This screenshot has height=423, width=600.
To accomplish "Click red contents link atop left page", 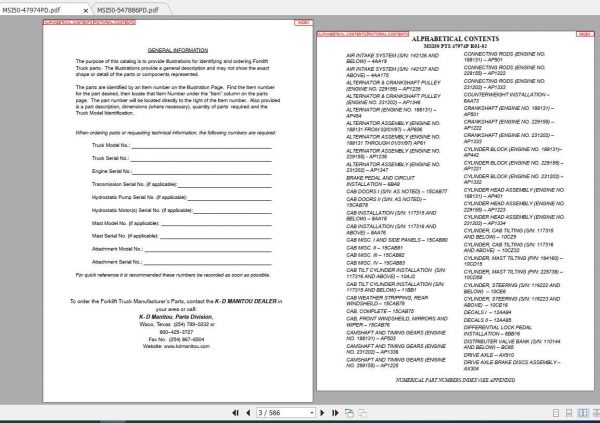I will click(89, 22).
